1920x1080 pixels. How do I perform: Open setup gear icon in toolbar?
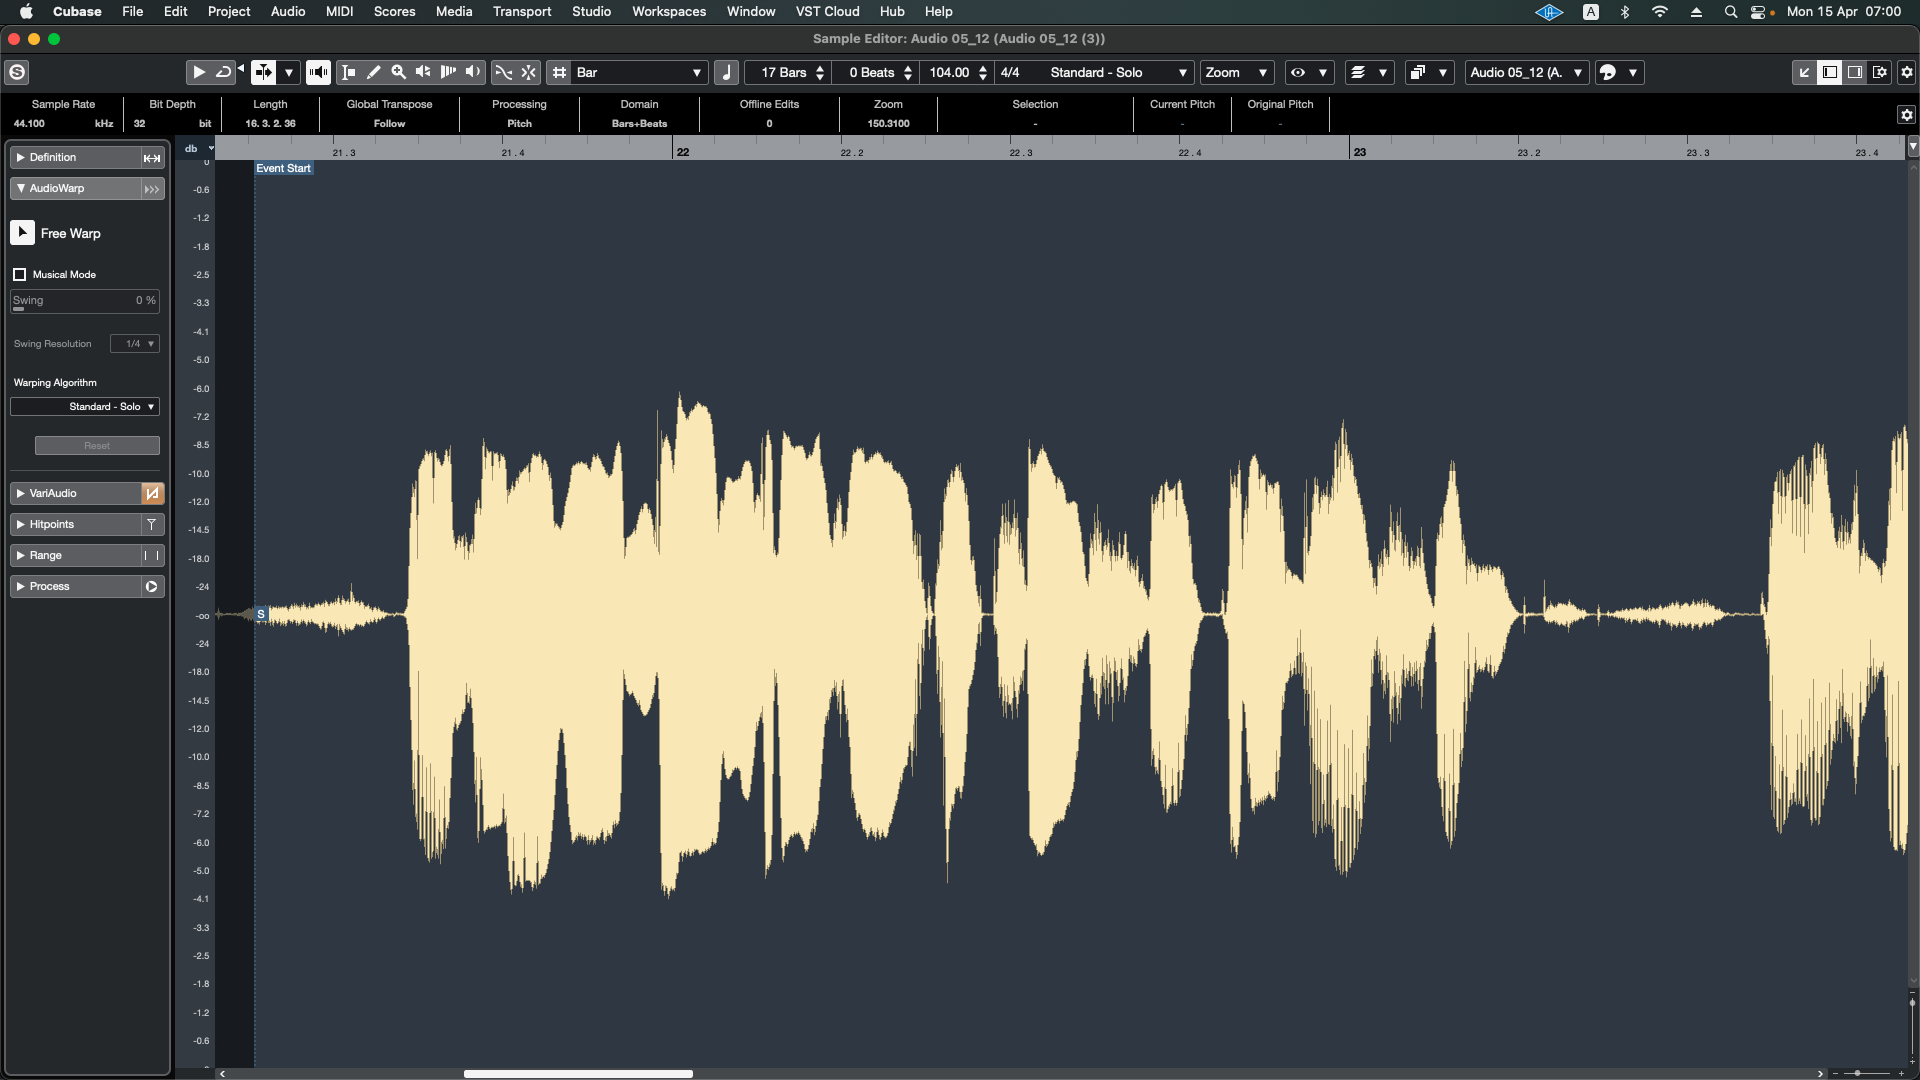click(x=1906, y=72)
